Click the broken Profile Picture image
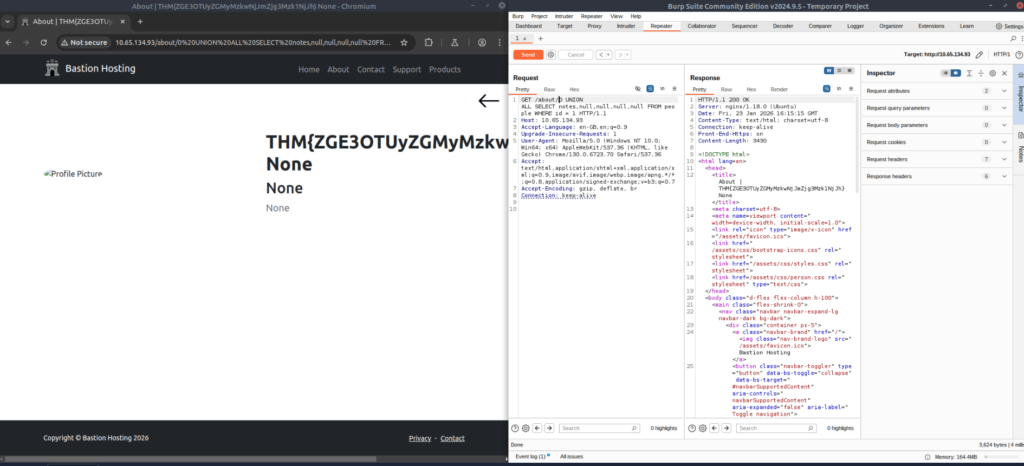 coord(72,174)
